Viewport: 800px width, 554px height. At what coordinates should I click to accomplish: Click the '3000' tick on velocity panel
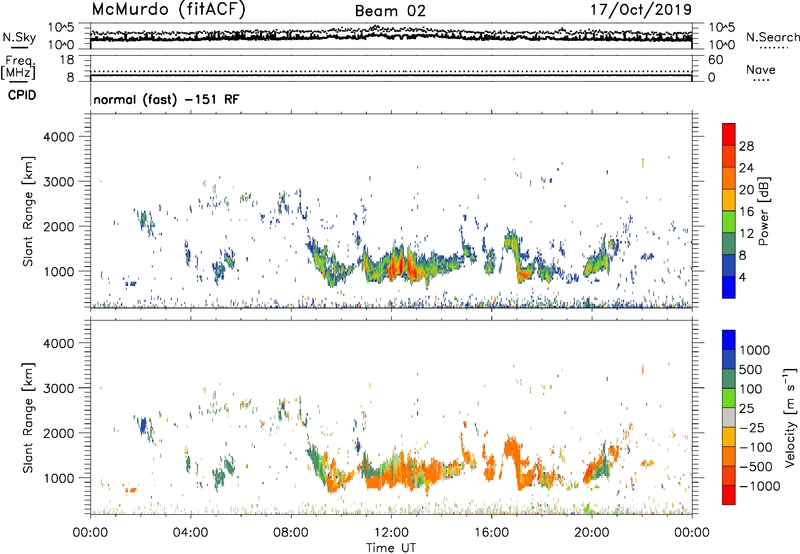click(58, 388)
